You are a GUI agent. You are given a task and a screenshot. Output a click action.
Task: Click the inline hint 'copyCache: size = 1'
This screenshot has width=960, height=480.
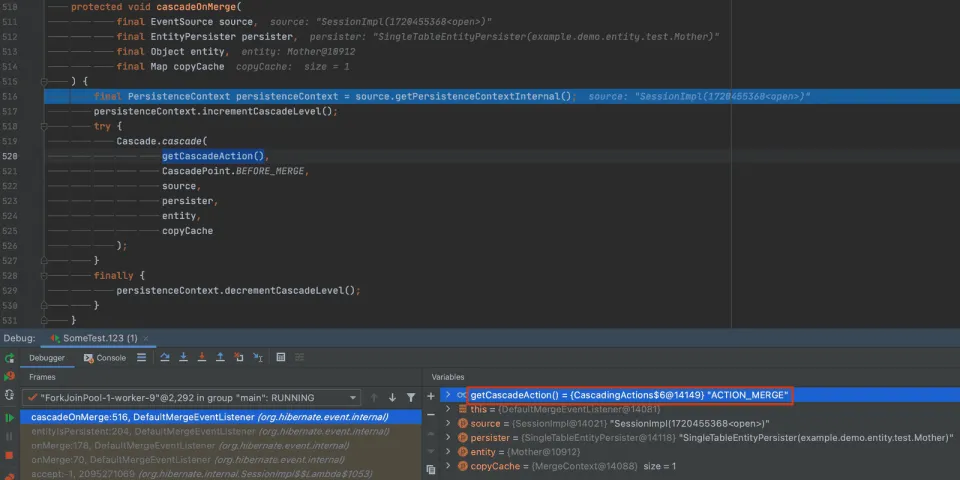point(293,67)
